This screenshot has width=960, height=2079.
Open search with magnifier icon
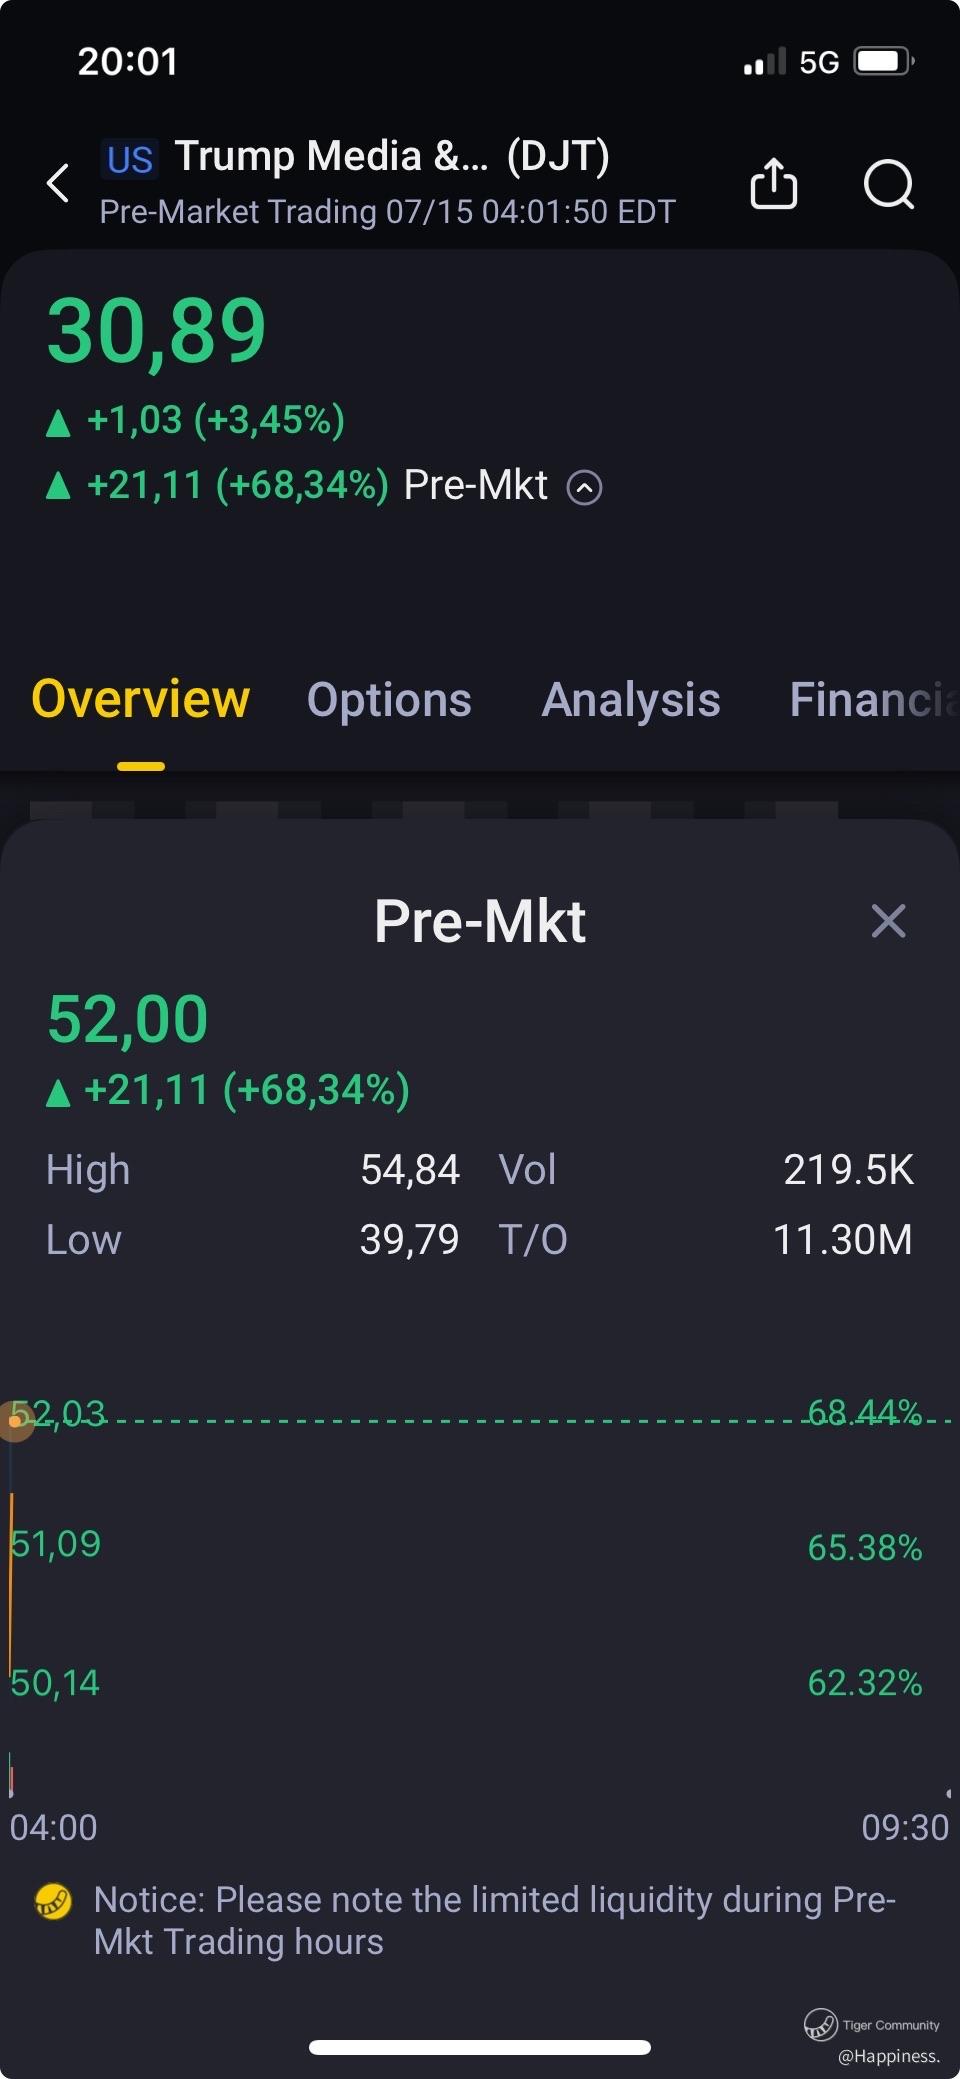[x=888, y=184]
